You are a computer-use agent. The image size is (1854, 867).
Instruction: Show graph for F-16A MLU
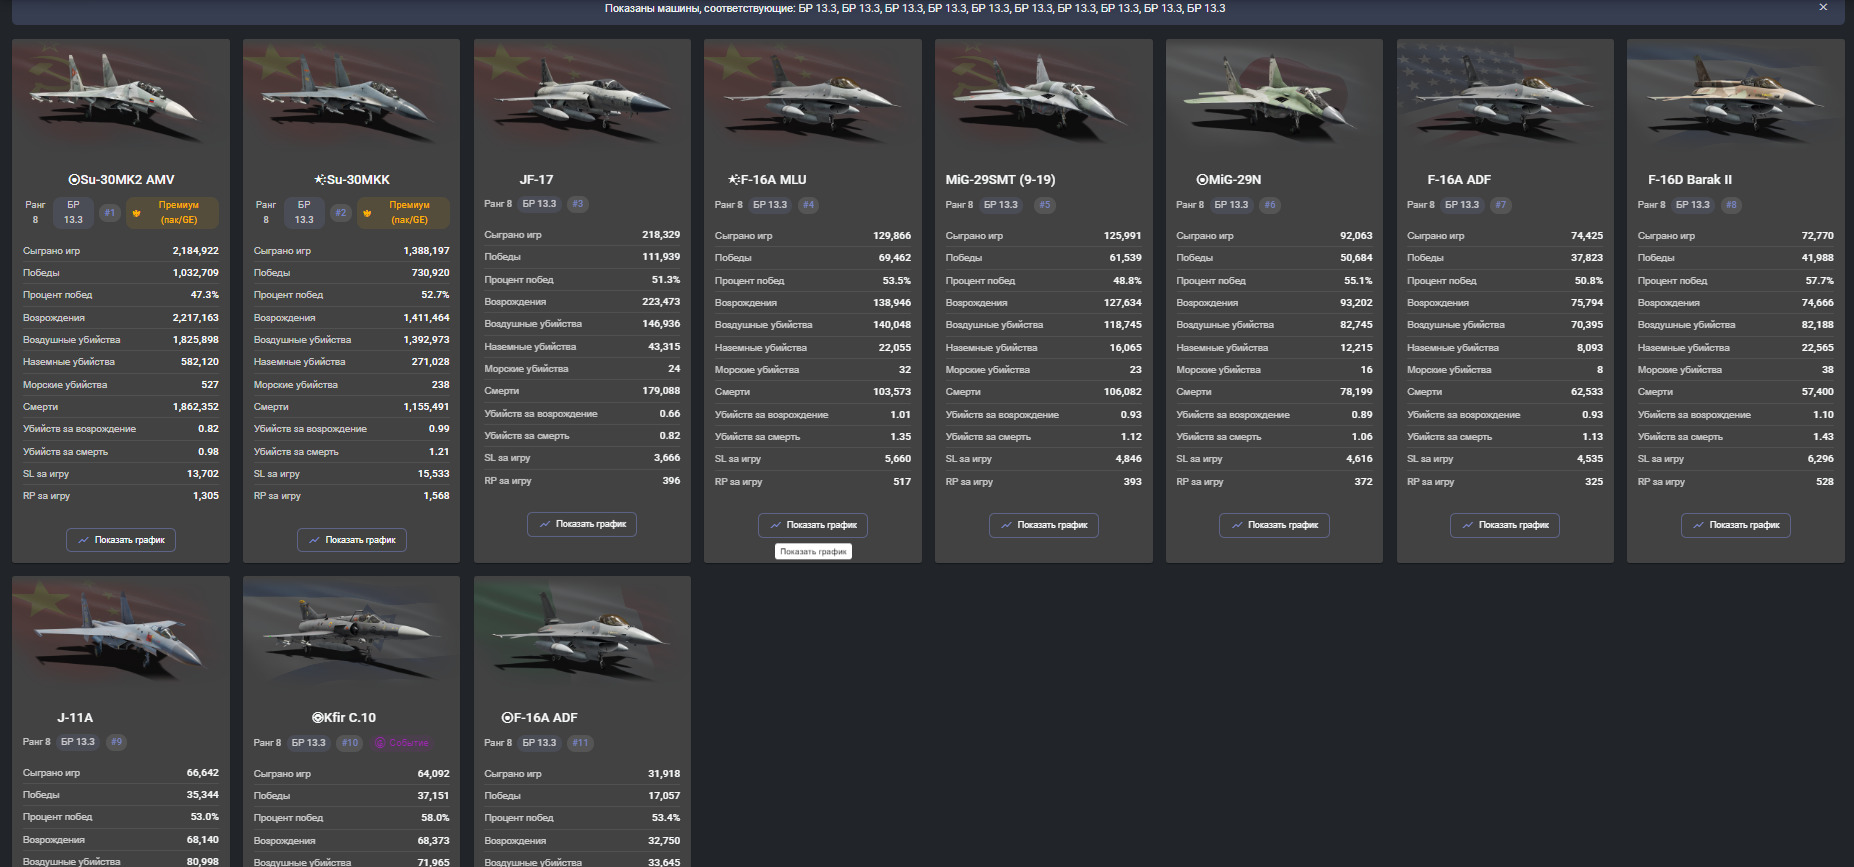click(813, 525)
